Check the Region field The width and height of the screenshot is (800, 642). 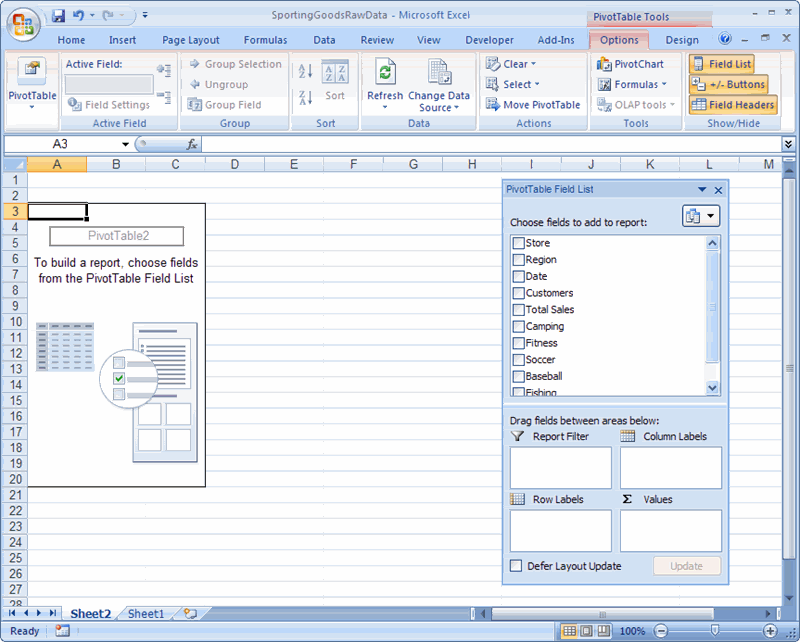coord(518,260)
